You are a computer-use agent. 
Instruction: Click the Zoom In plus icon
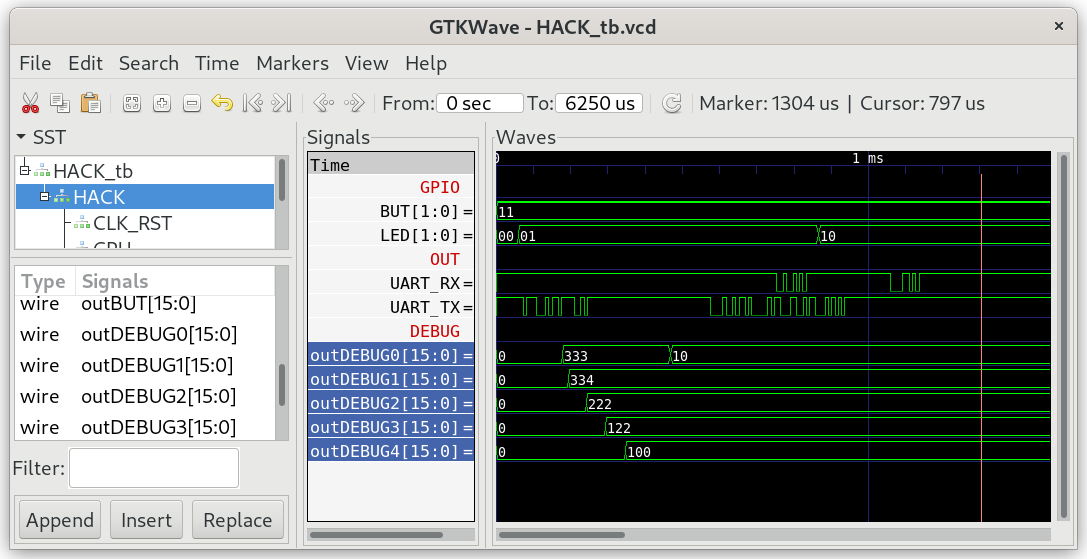click(162, 103)
